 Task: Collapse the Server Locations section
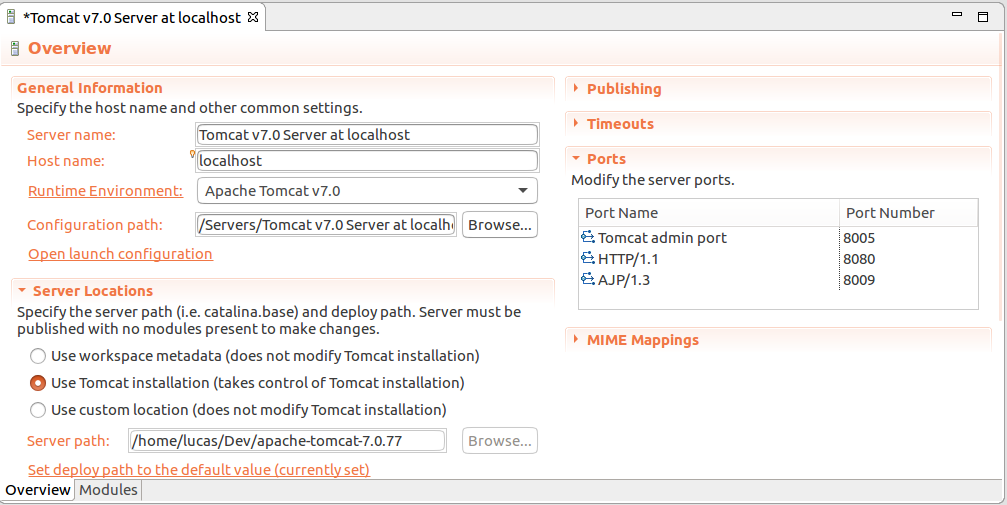[22, 290]
